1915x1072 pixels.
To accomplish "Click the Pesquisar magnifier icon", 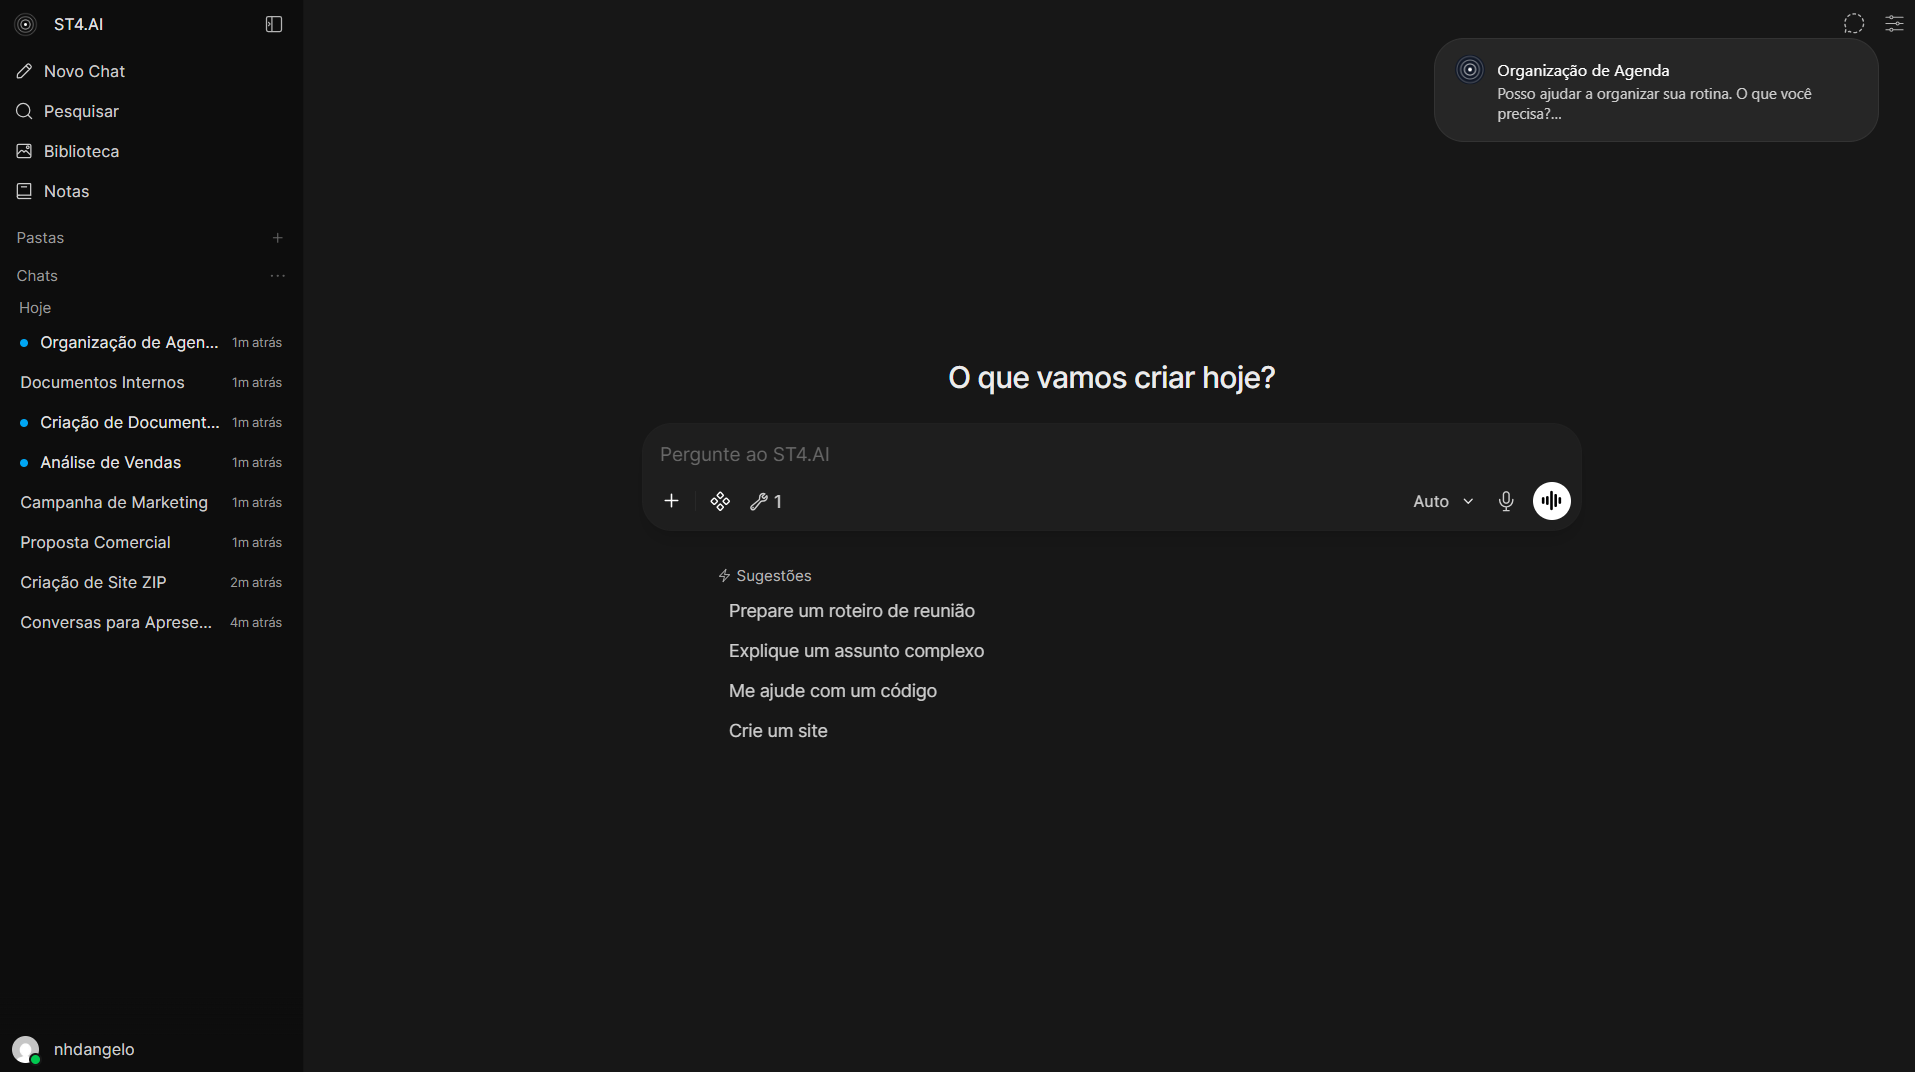I will (25, 111).
